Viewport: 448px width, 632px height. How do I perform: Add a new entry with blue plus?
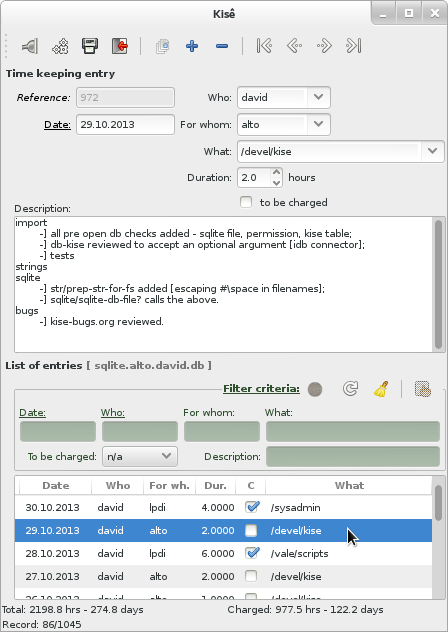click(x=192, y=46)
